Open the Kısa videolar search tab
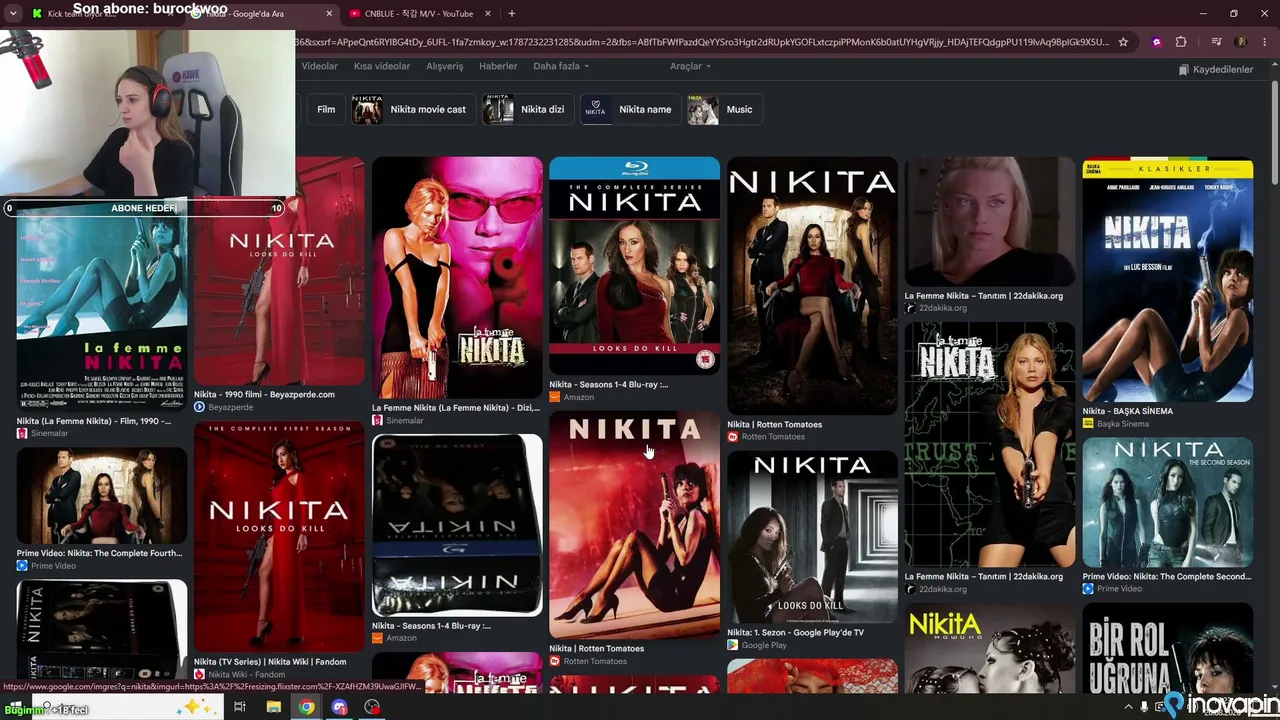 tap(382, 66)
